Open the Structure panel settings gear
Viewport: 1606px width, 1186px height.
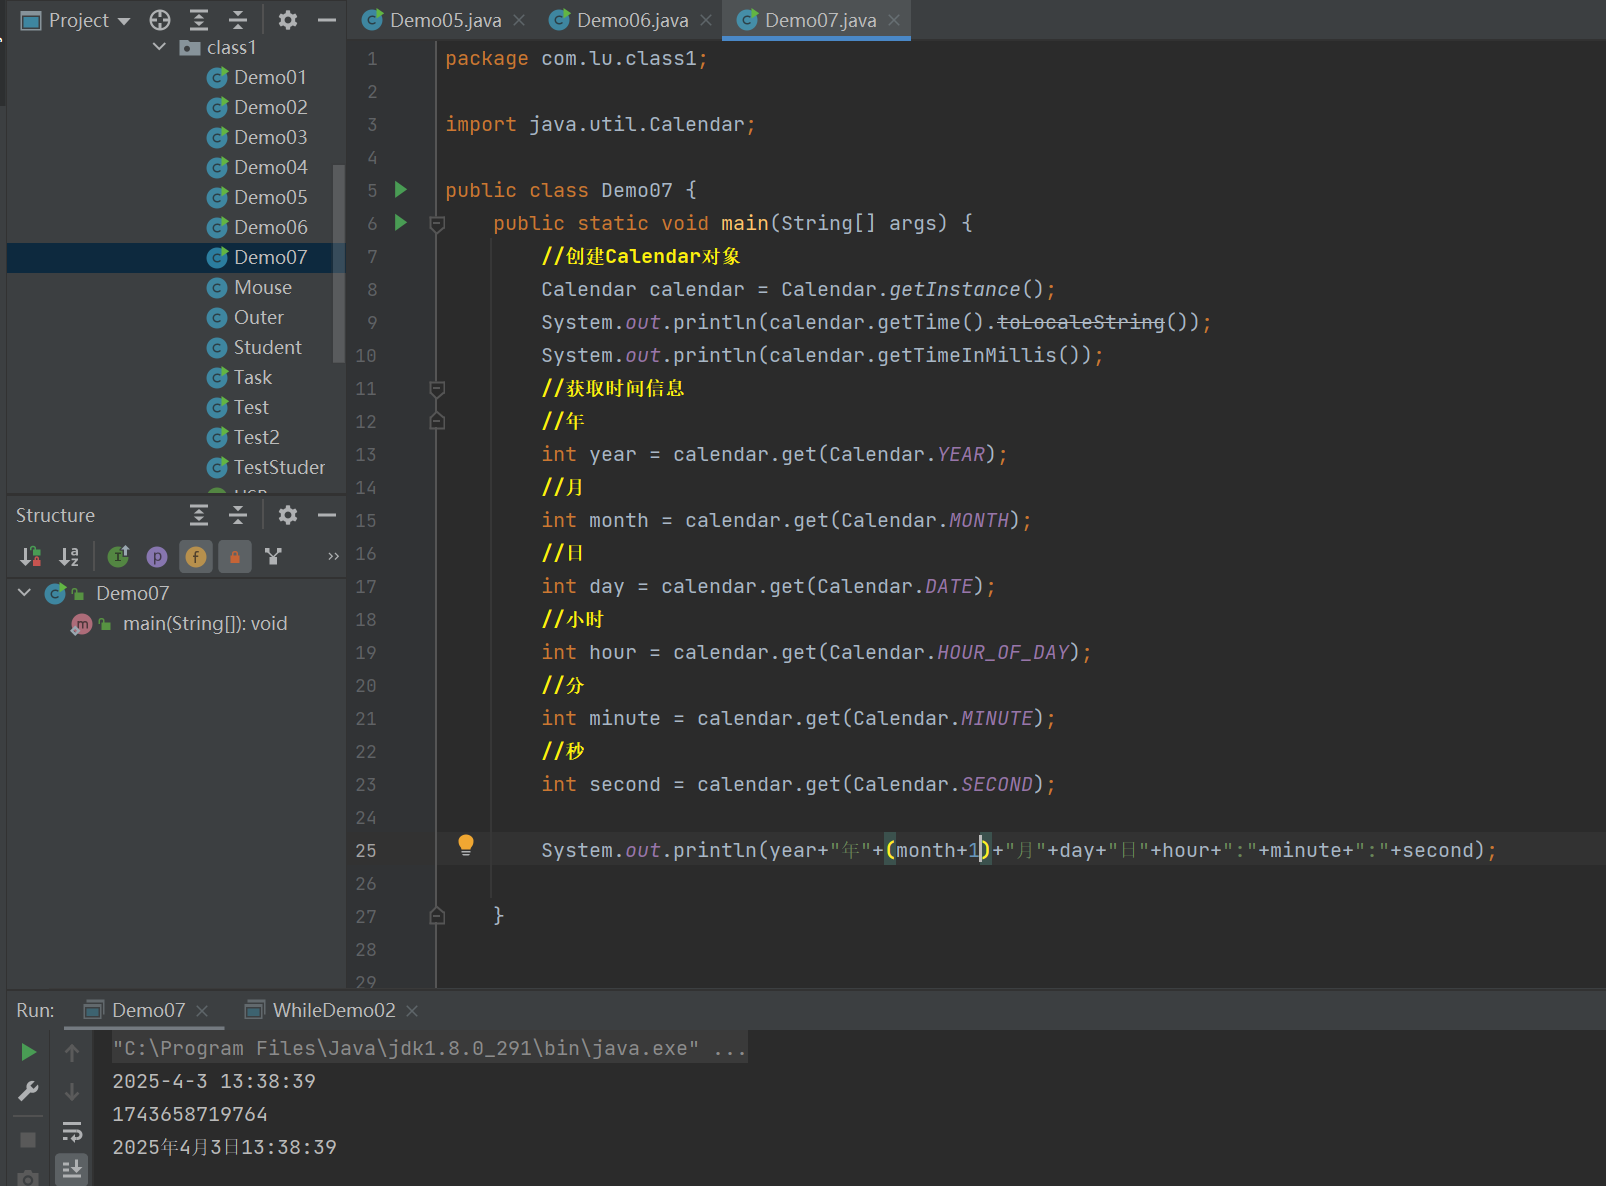coord(288,515)
